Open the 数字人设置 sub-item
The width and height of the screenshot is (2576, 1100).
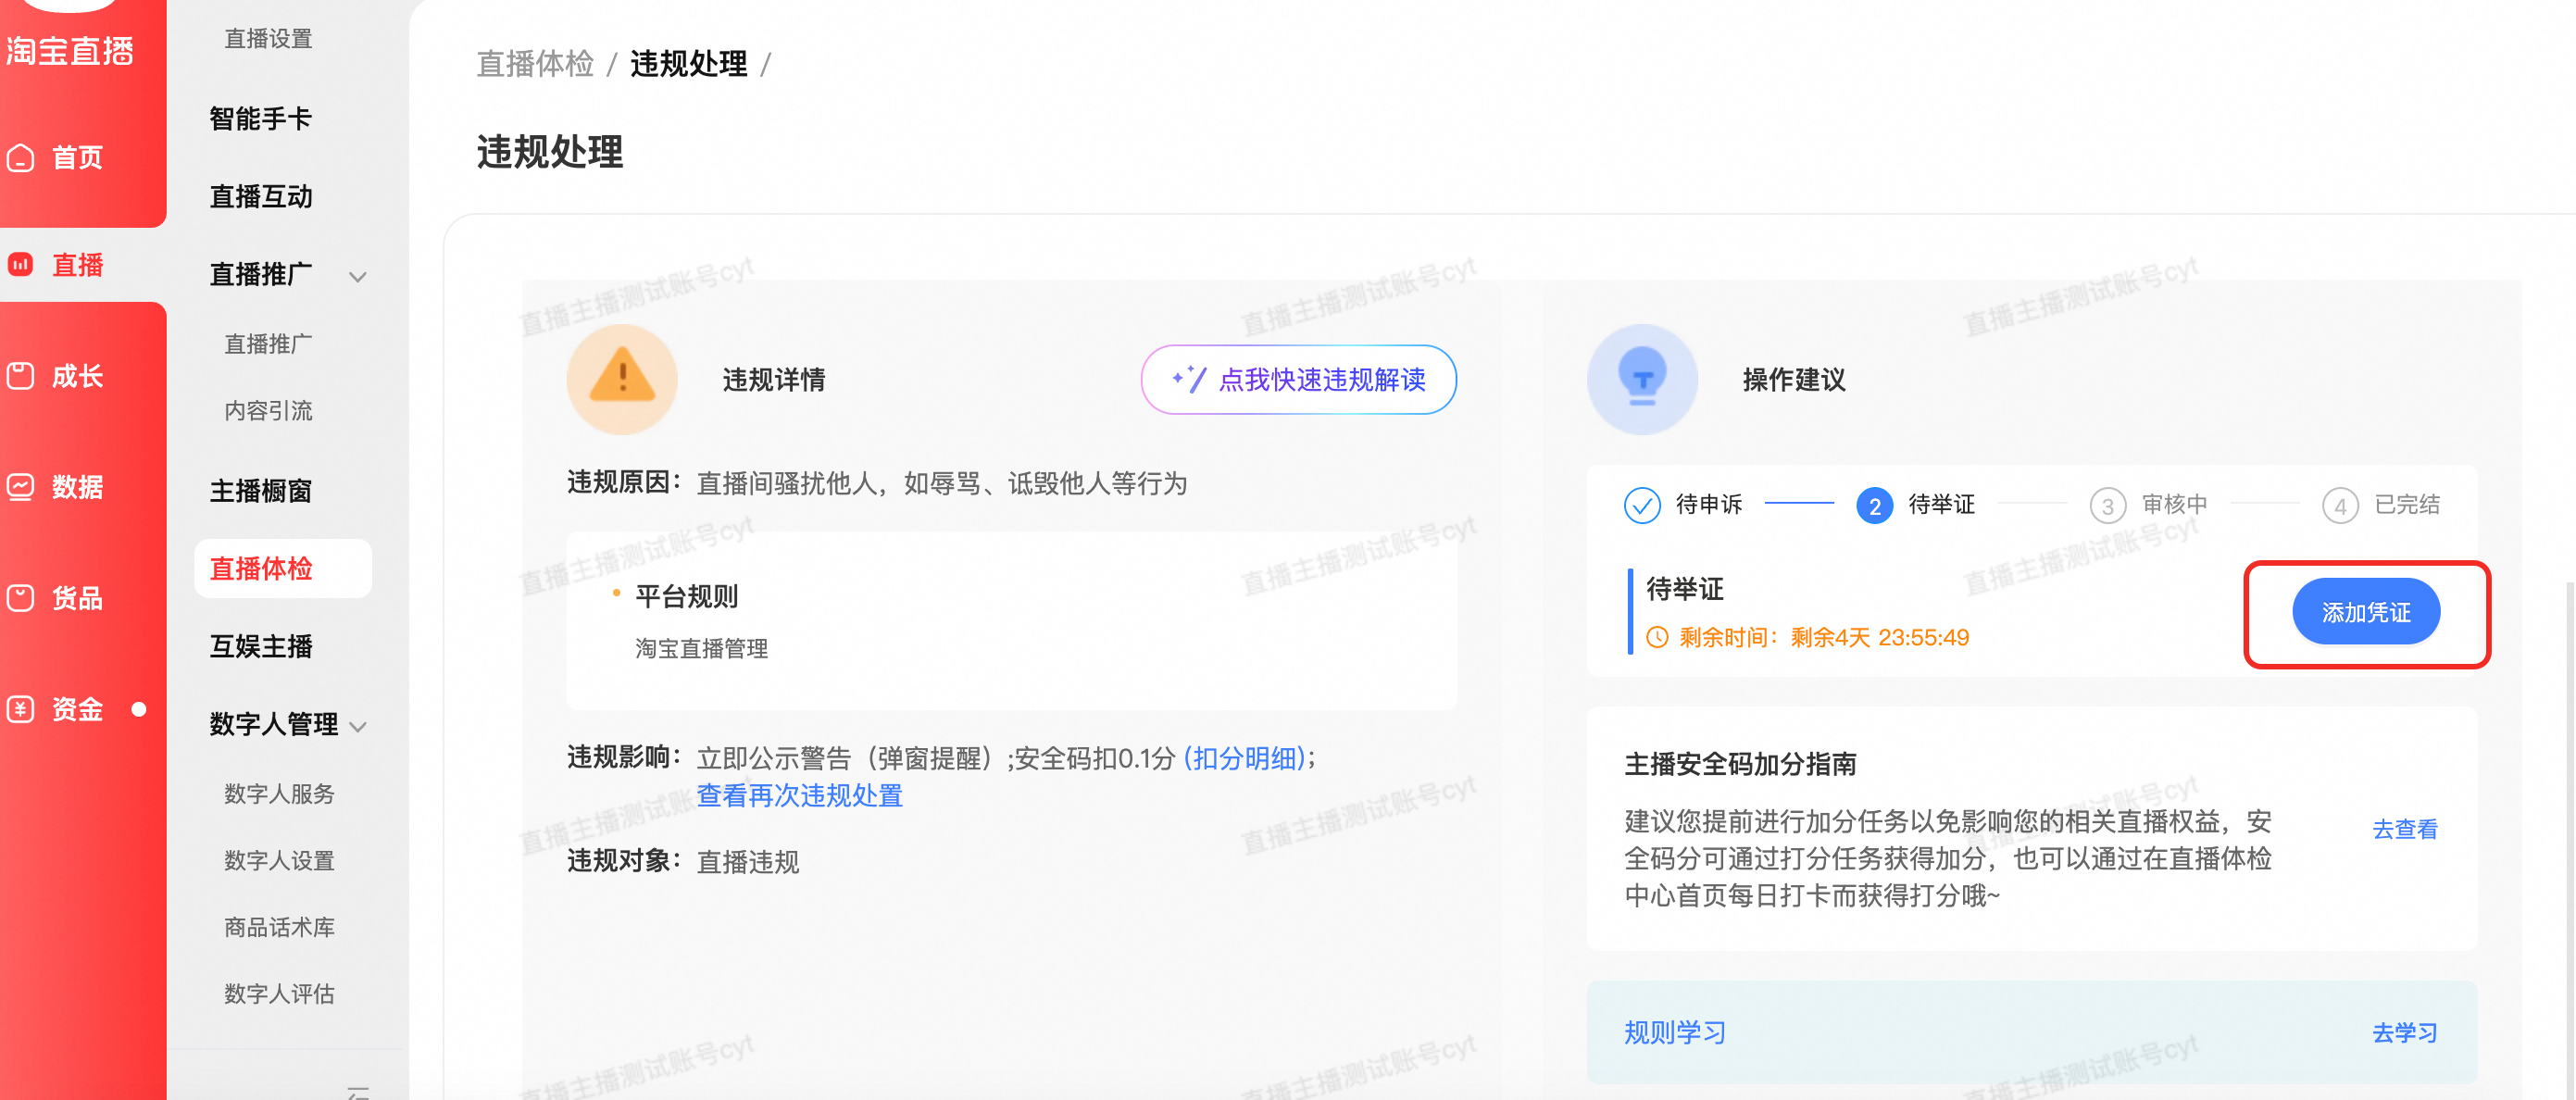click(x=279, y=860)
